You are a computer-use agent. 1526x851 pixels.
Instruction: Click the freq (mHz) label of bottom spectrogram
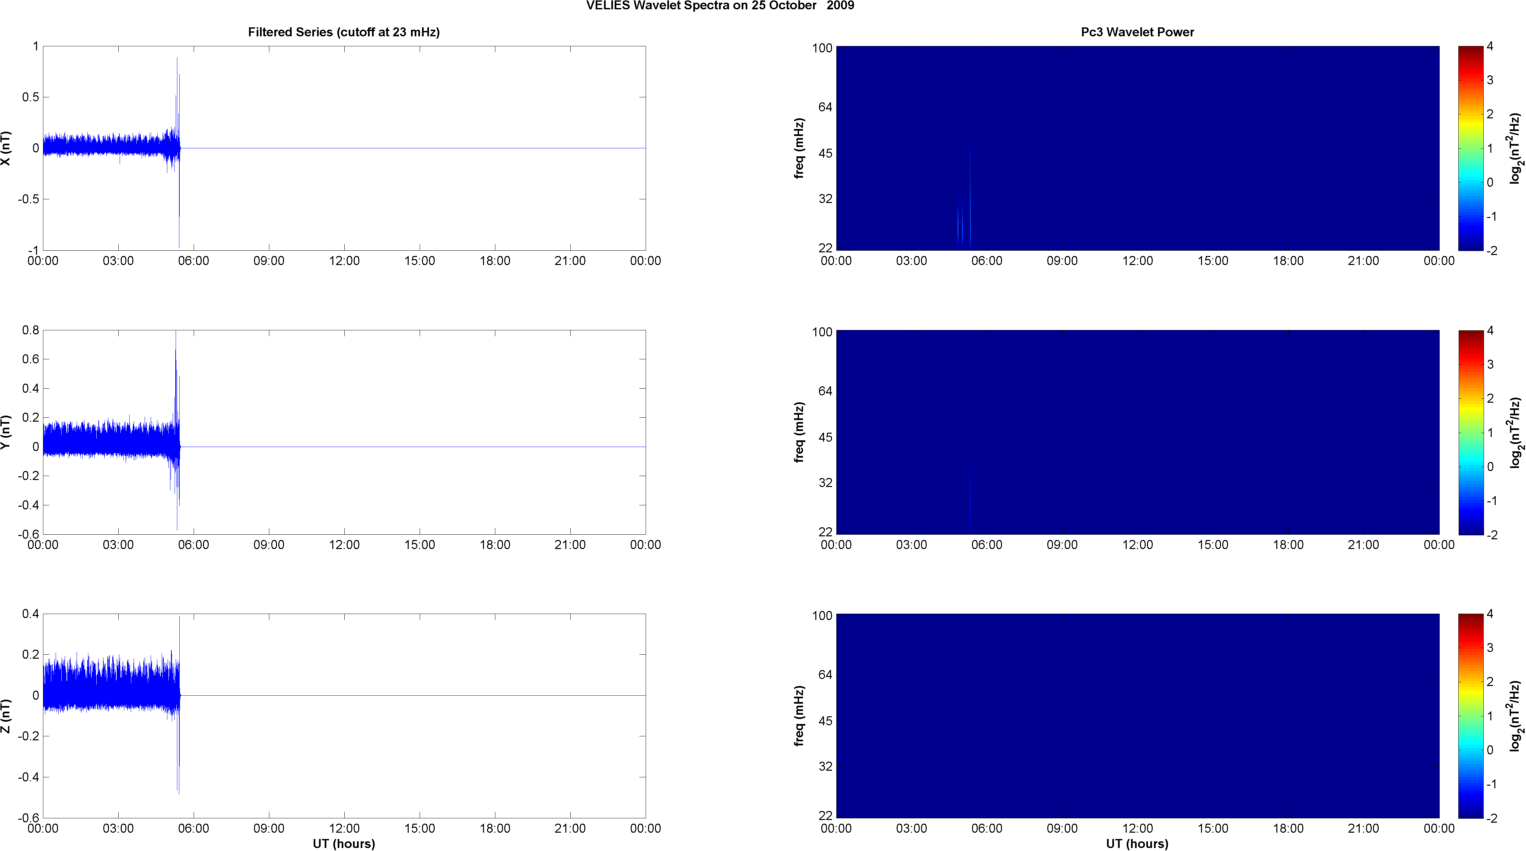point(800,716)
